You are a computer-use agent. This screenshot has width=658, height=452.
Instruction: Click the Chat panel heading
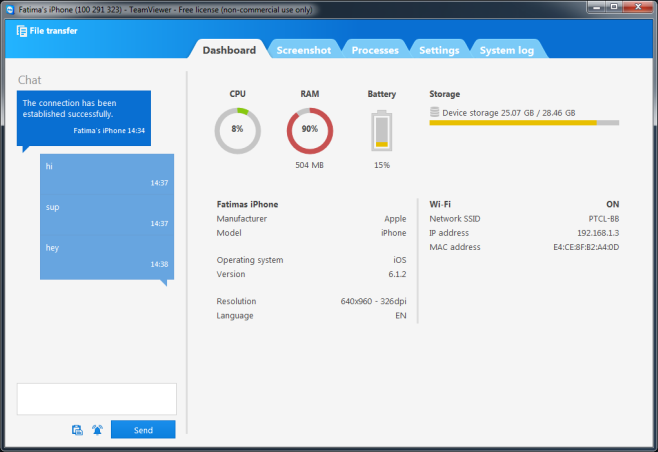pyautogui.click(x=29, y=80)
